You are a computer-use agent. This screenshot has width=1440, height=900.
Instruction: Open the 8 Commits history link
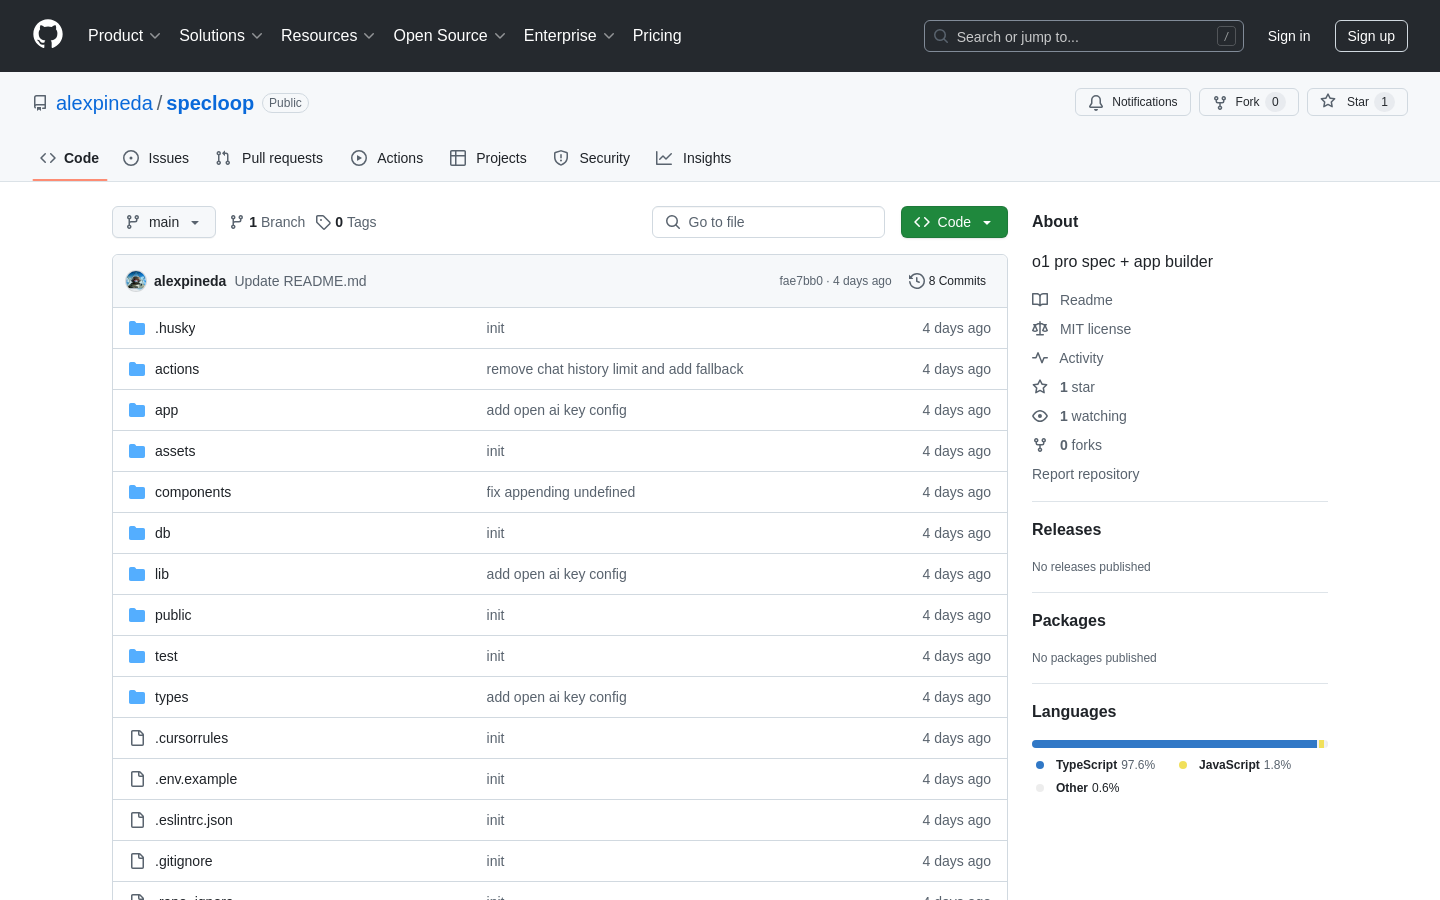coord(947,281)
